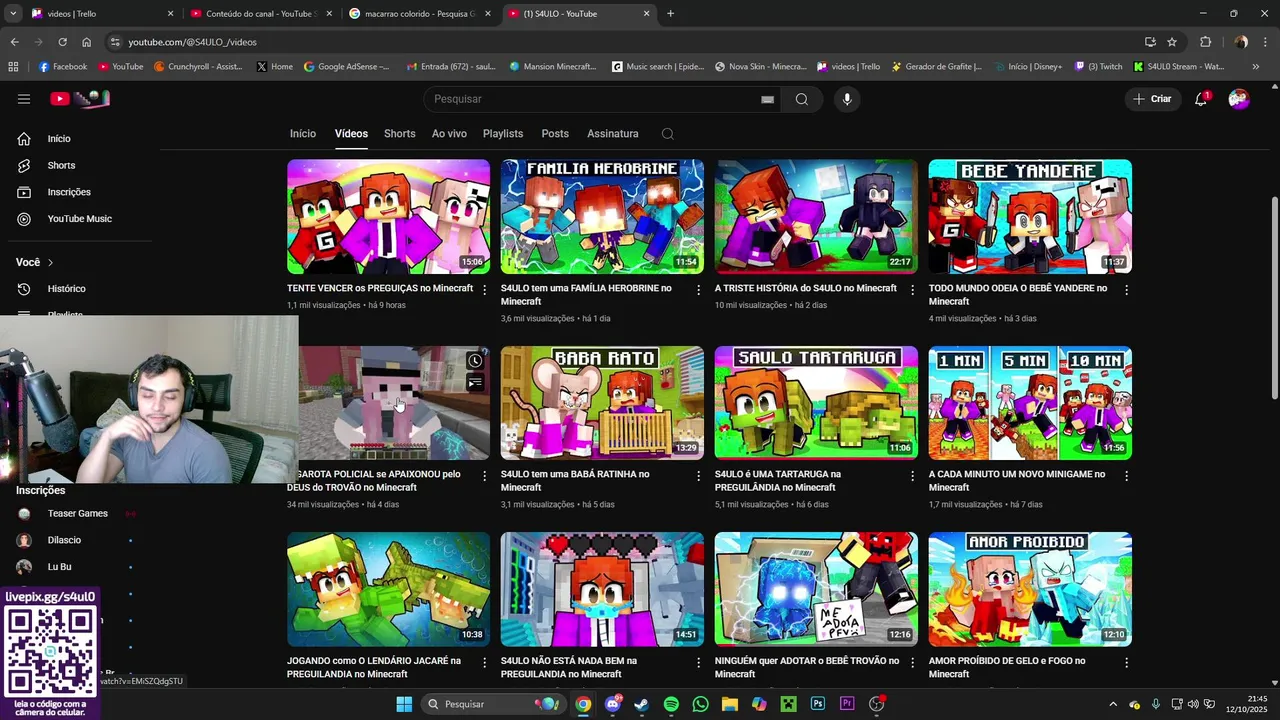Open options for TARTARUGA video
1280x720 pixels.
[912, 475]
